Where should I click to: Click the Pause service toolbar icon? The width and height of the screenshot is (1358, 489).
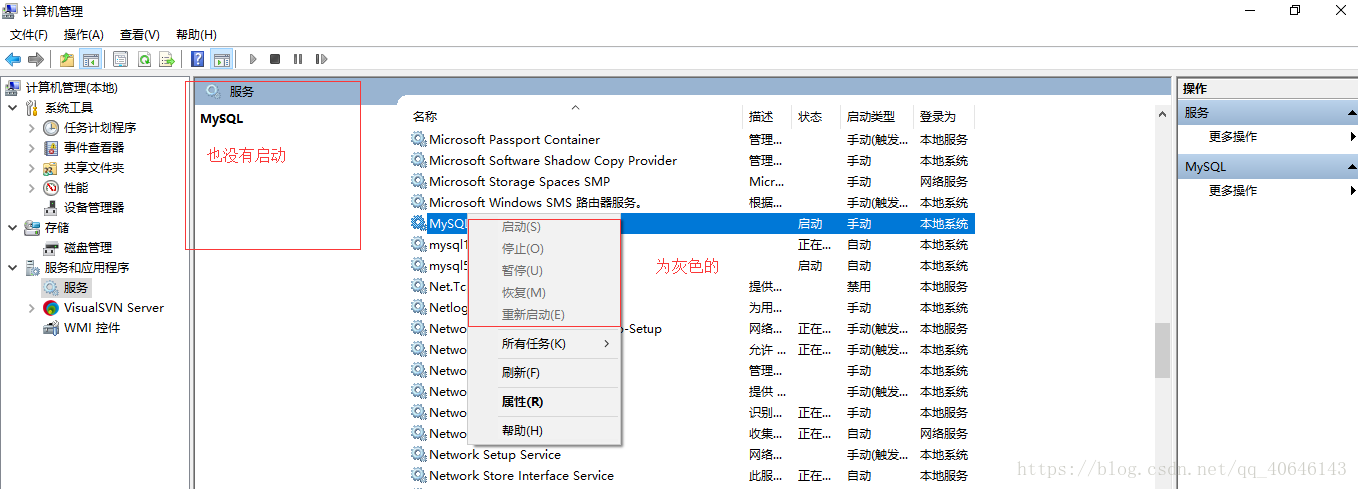click(x=298, y=59)
